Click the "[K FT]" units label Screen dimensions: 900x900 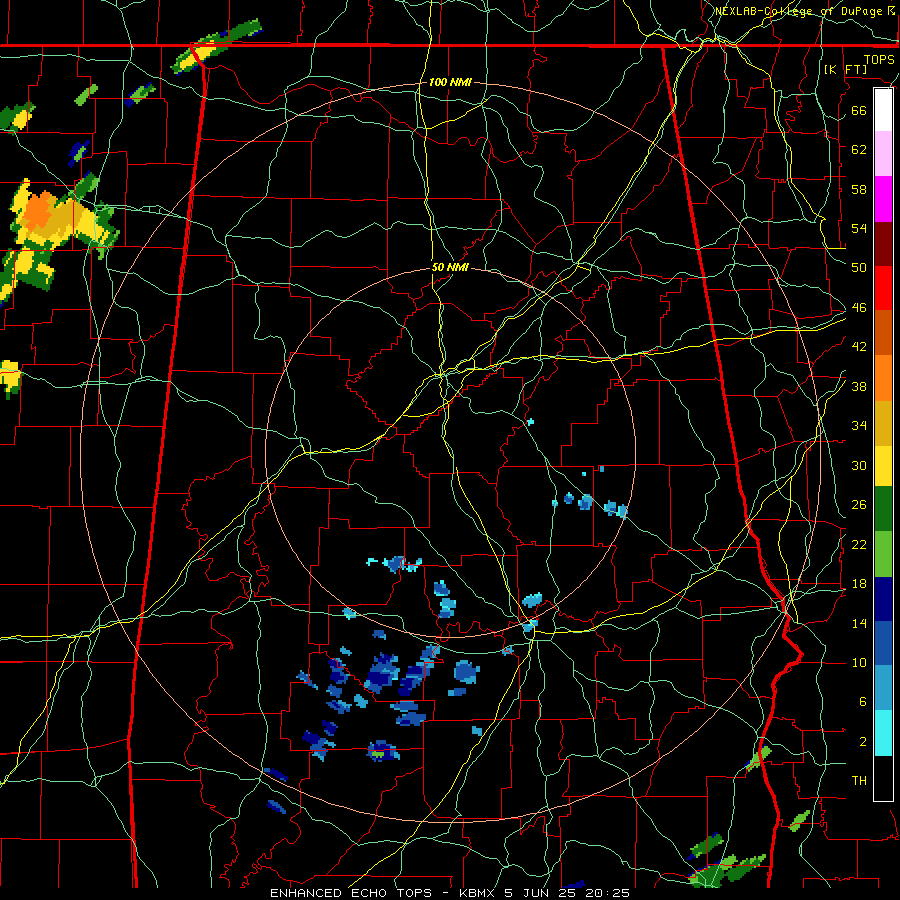[x=845, y=70]
